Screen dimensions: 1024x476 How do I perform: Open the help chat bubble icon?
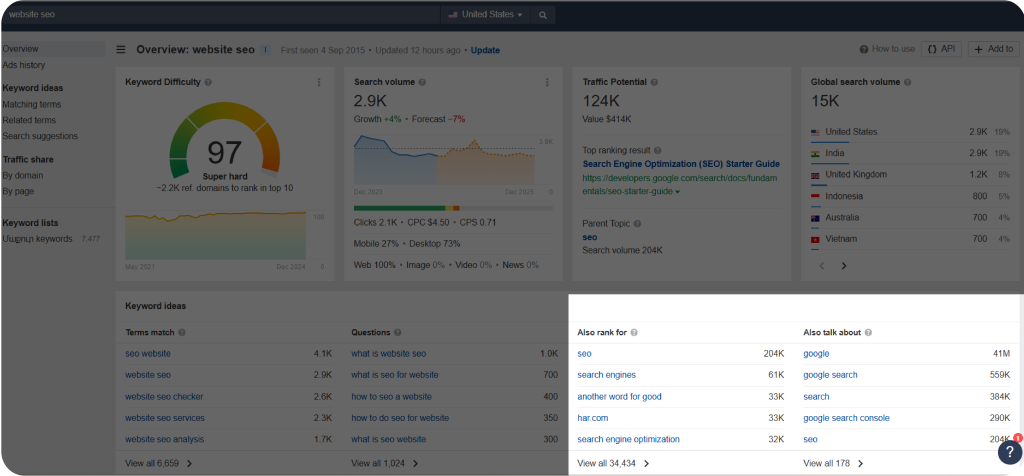[x=1010, y=452]
